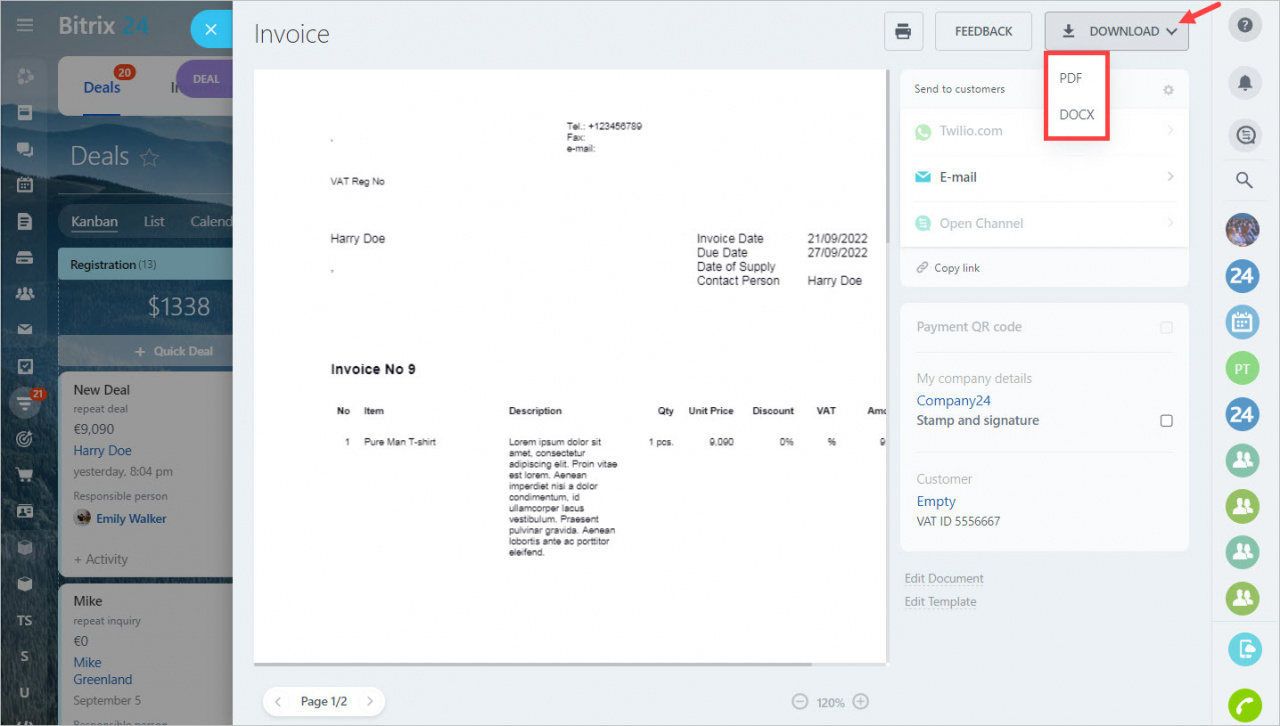Open Mike Greenland contact link
The height and width of the screenshot is (726, 1280).
point(102,671)
